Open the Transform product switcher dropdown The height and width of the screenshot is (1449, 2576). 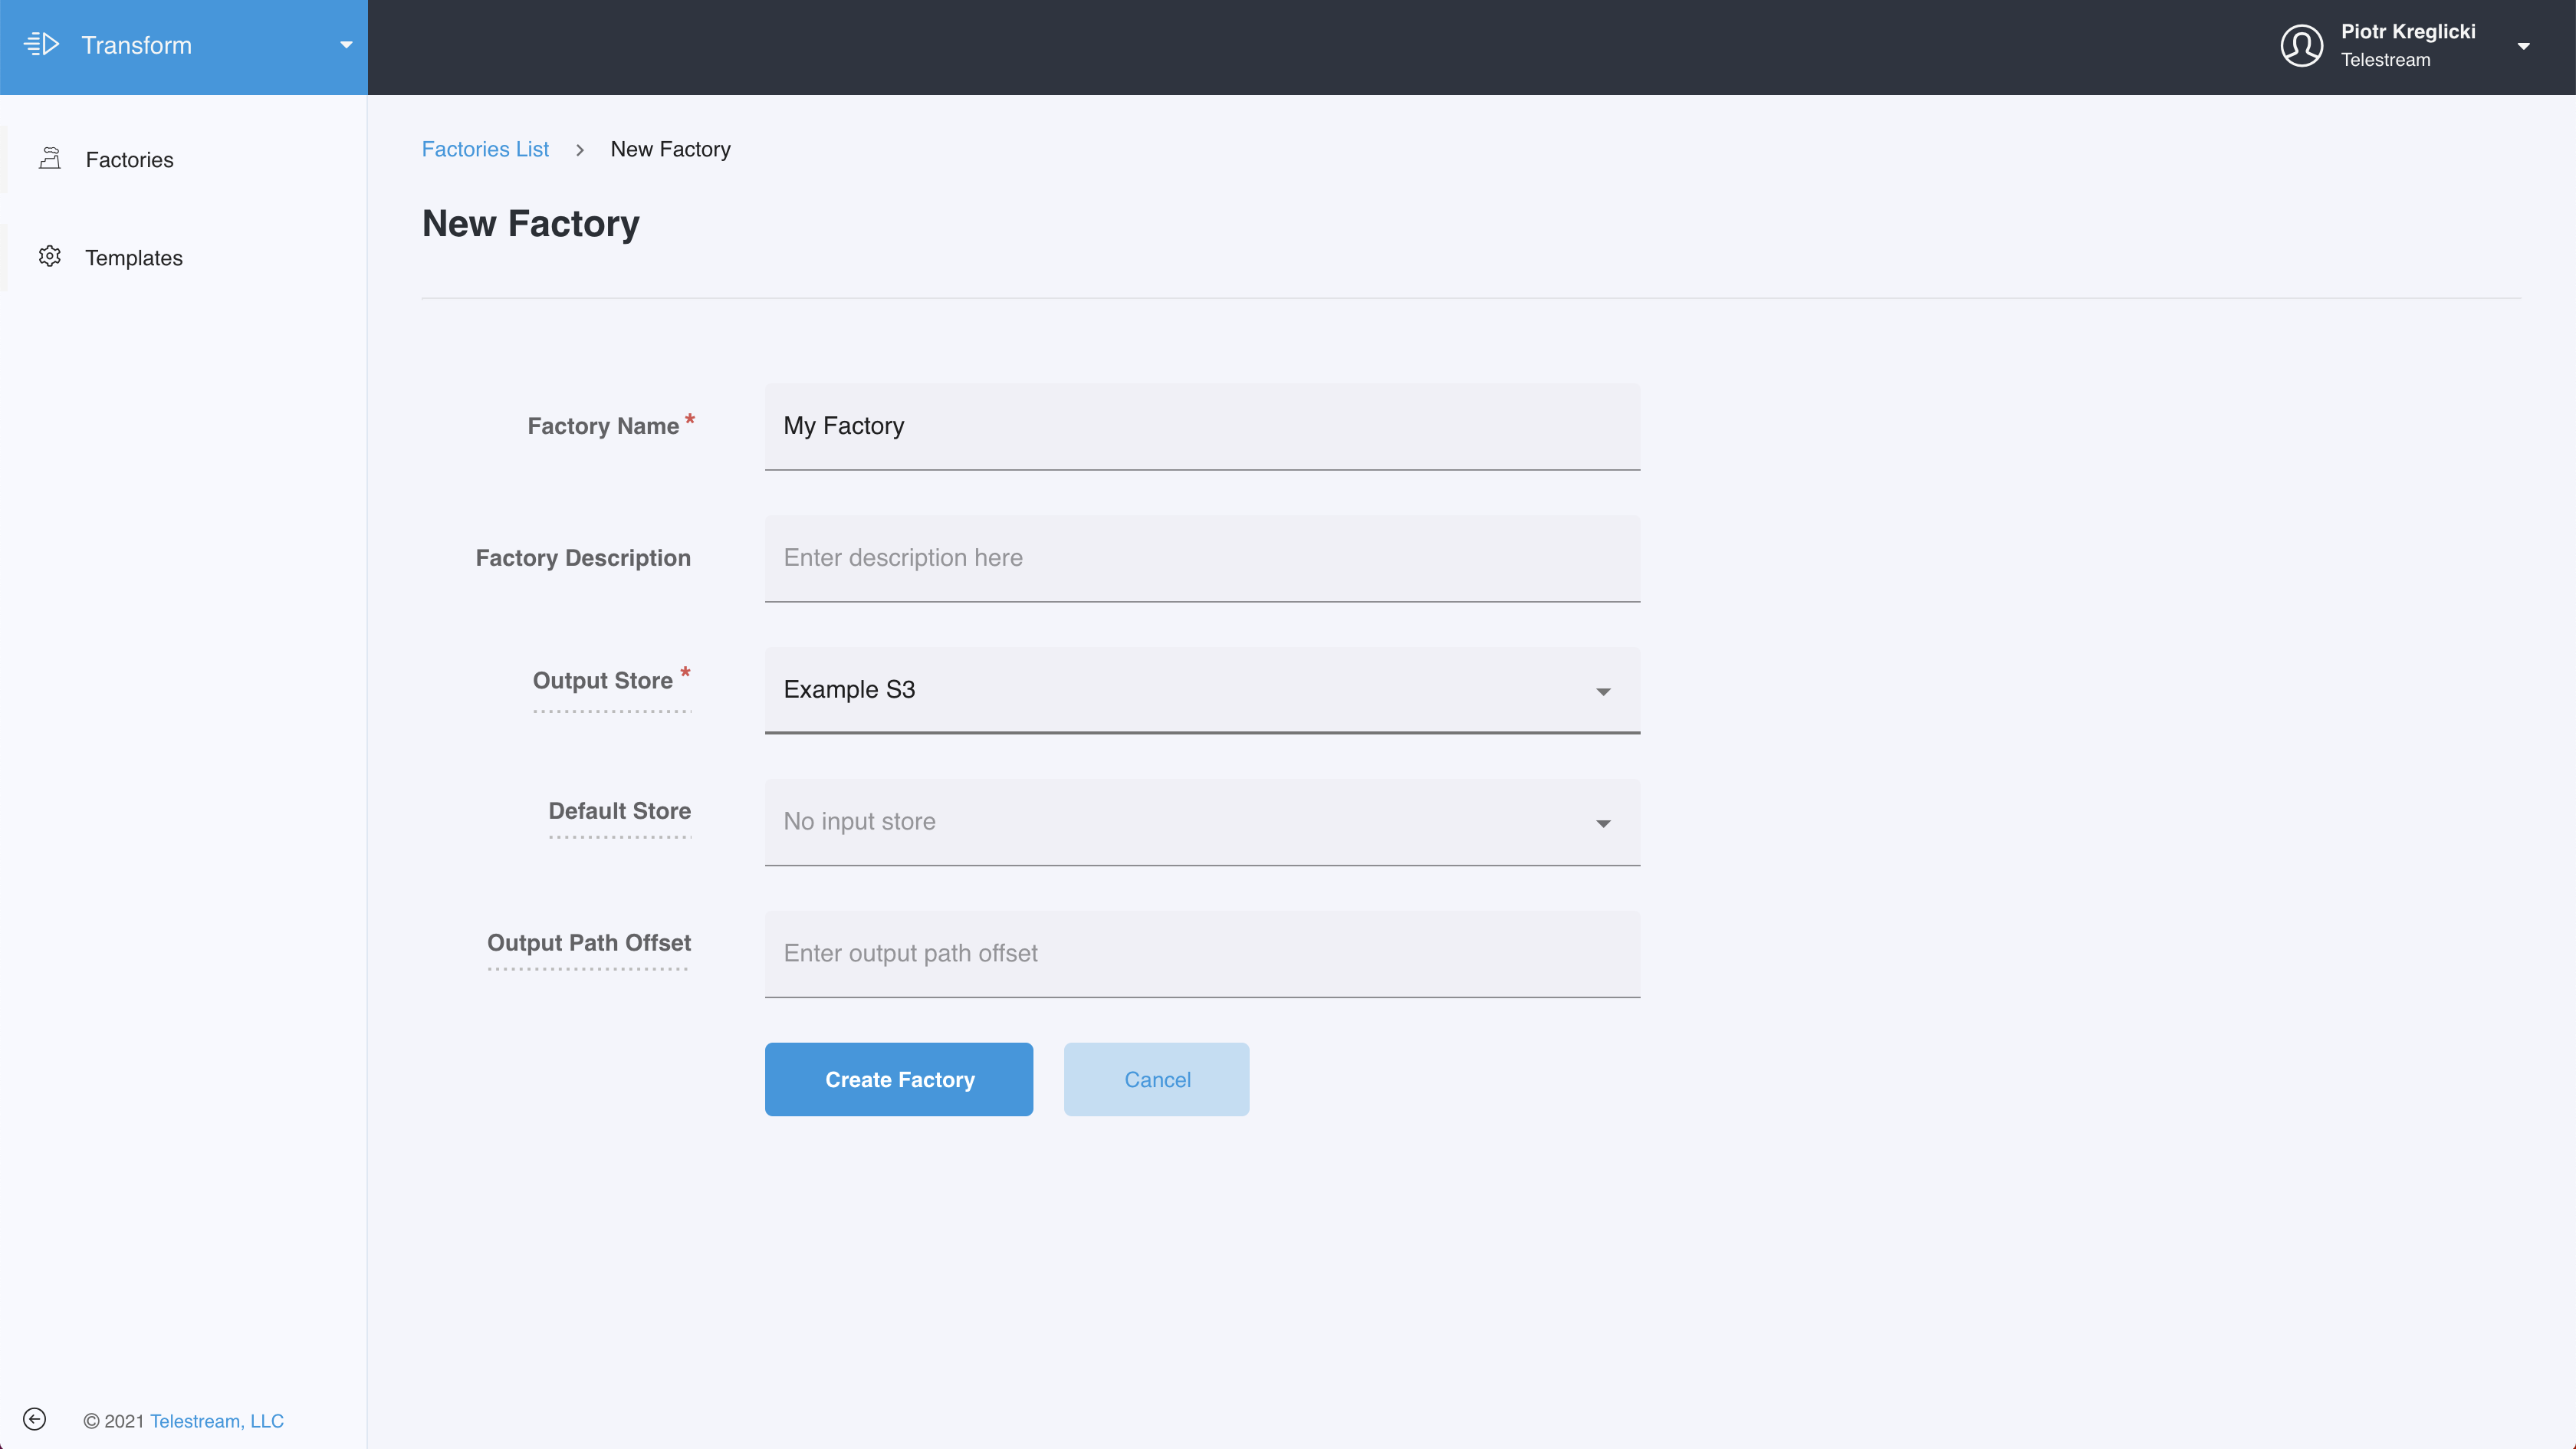pos(346,45)
